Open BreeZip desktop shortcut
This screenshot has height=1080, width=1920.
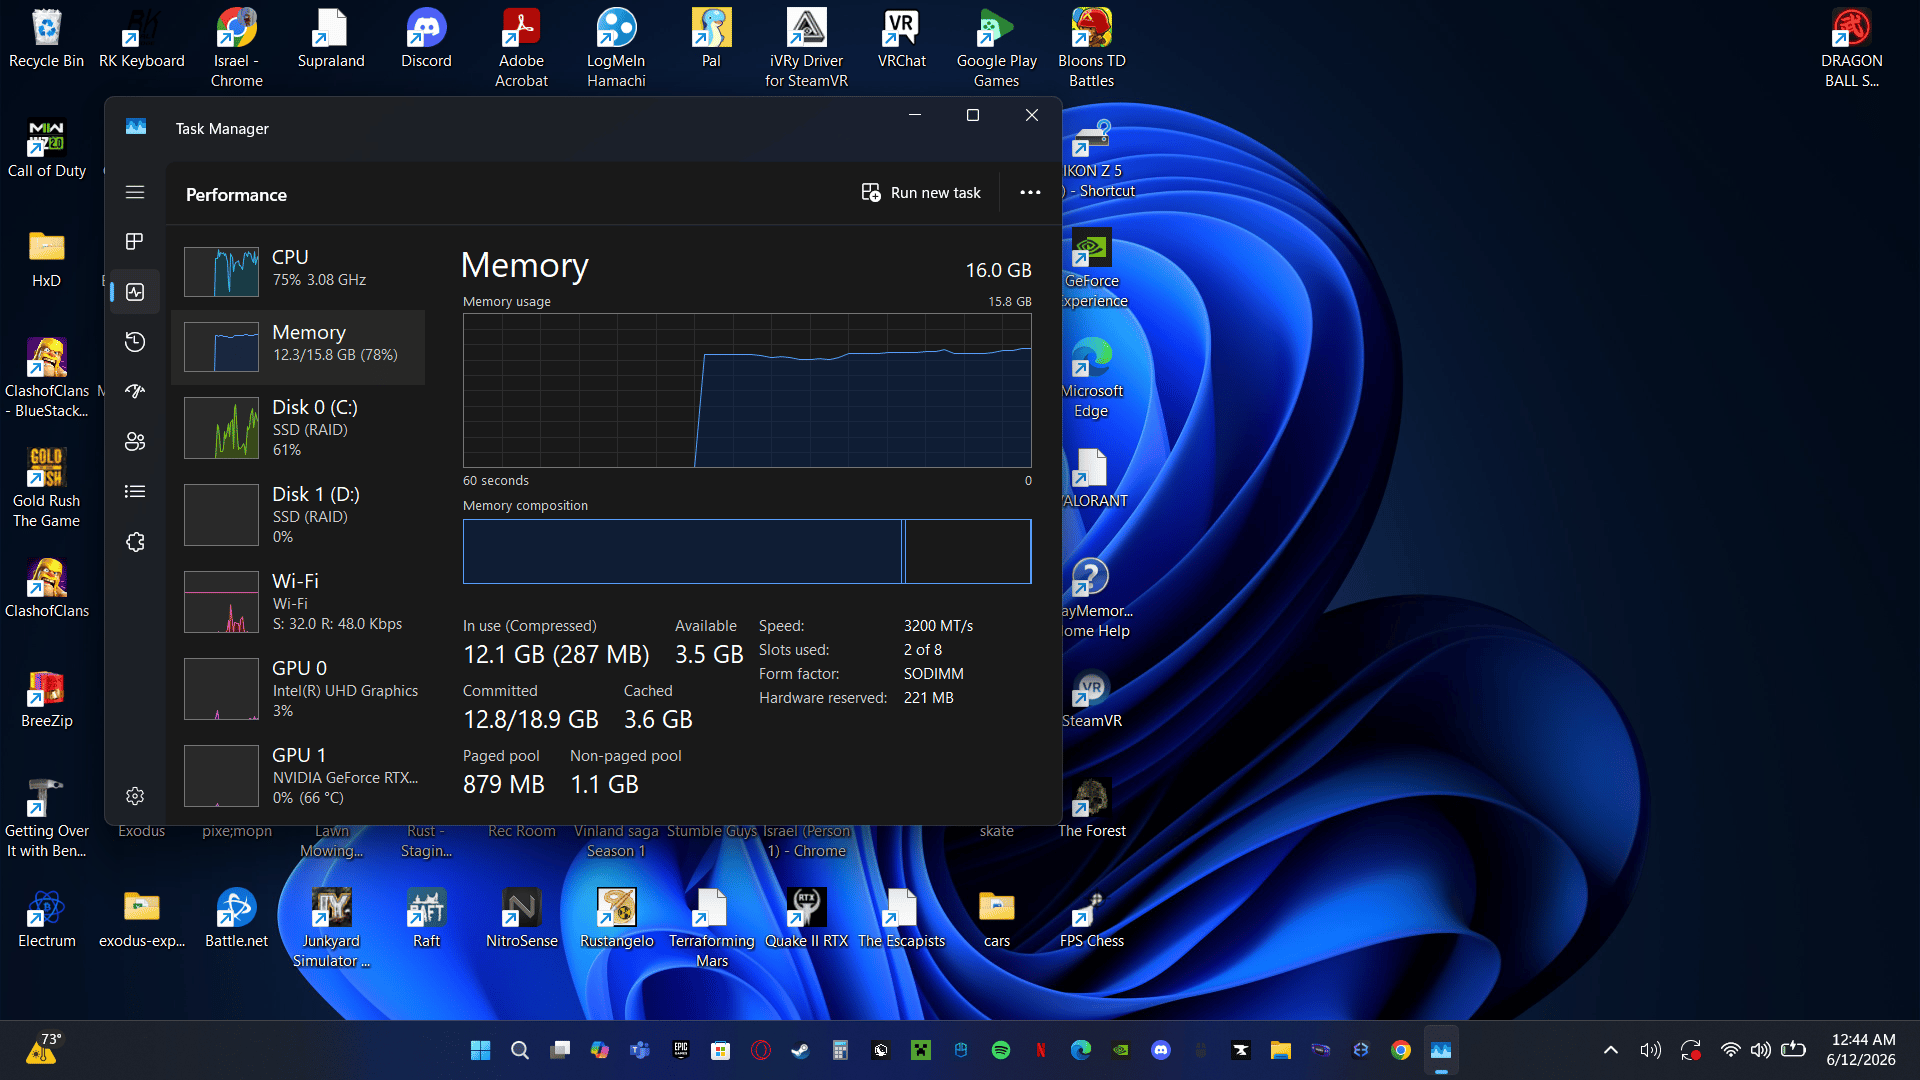[x=46, y=700]
